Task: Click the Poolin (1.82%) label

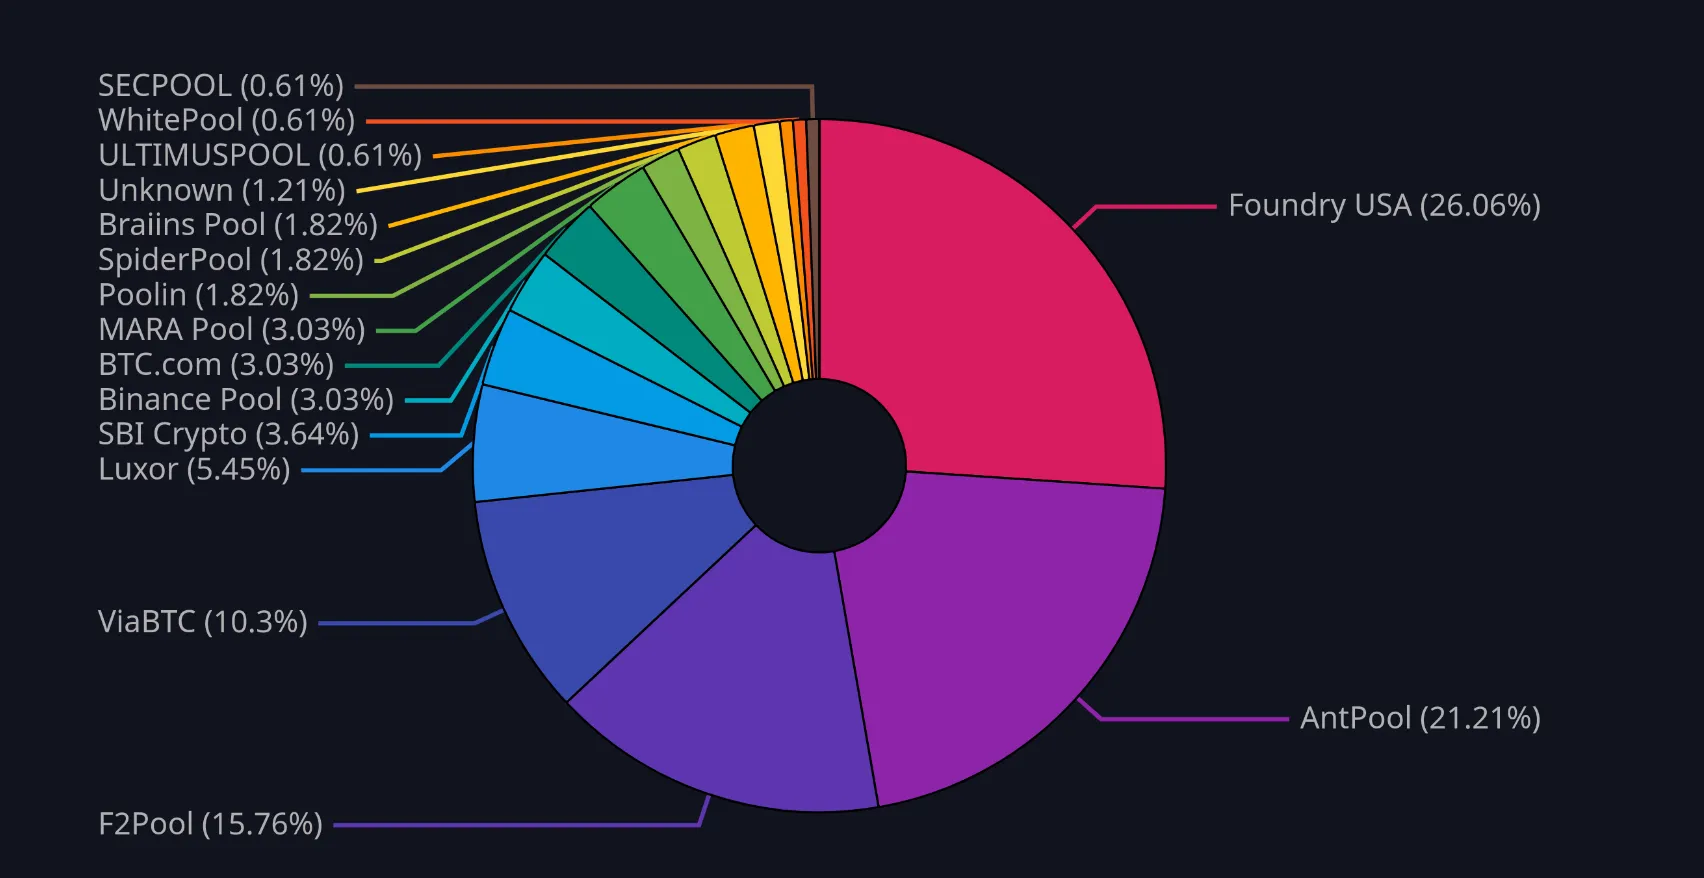Action: tap(199, 295)
